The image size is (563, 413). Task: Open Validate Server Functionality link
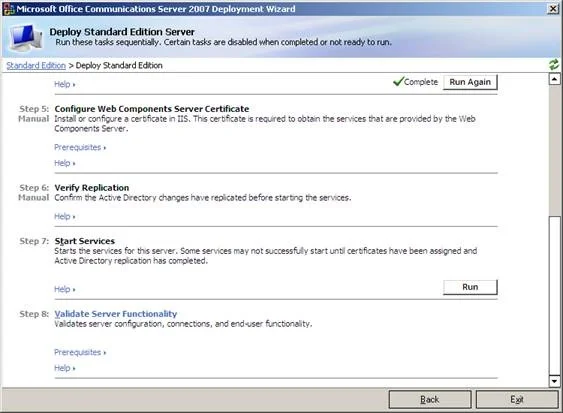pyautogui.click(x=116, y=314)
